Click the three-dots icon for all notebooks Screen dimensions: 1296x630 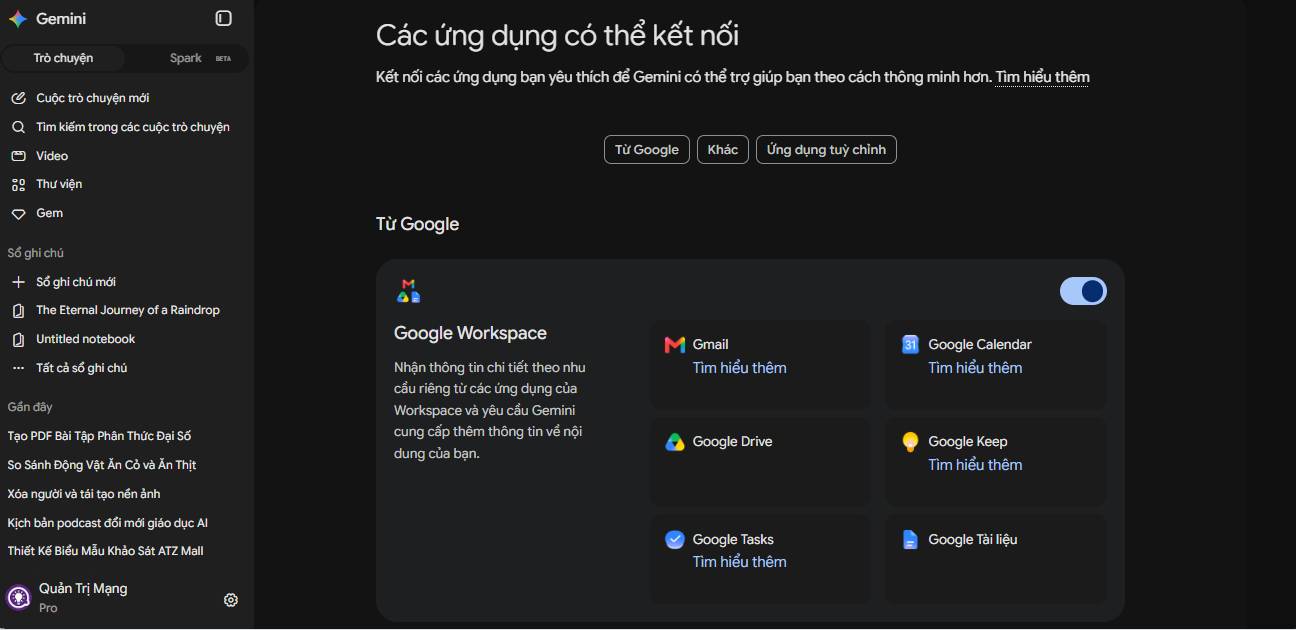click(x=18, y=368)
